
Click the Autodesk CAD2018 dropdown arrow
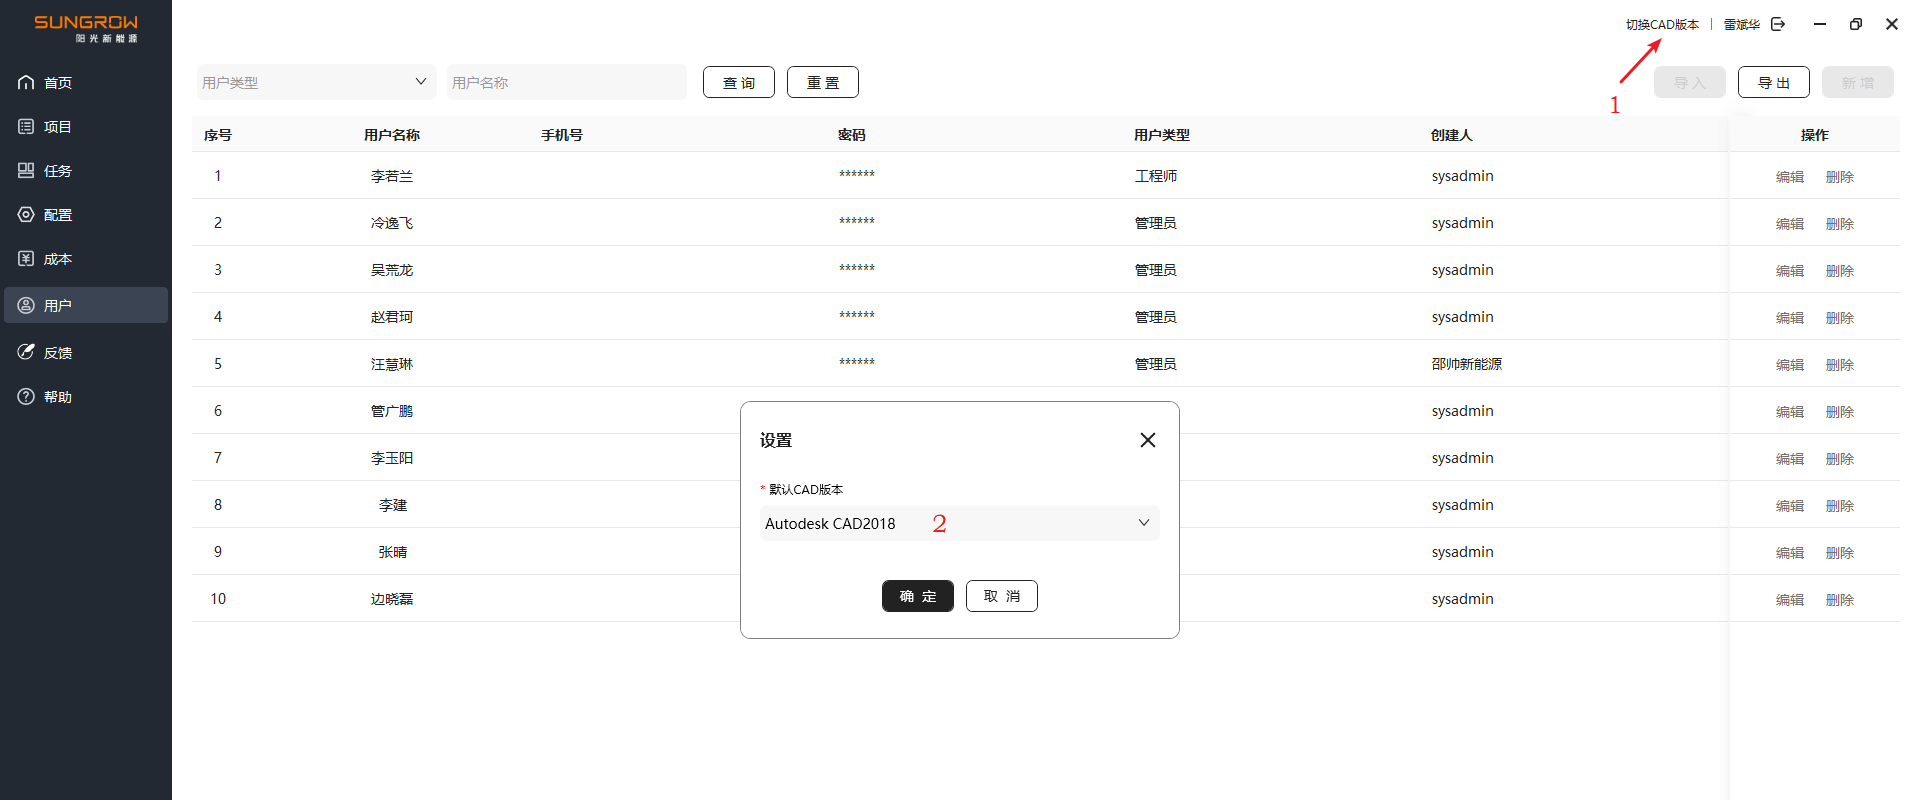1143,523
